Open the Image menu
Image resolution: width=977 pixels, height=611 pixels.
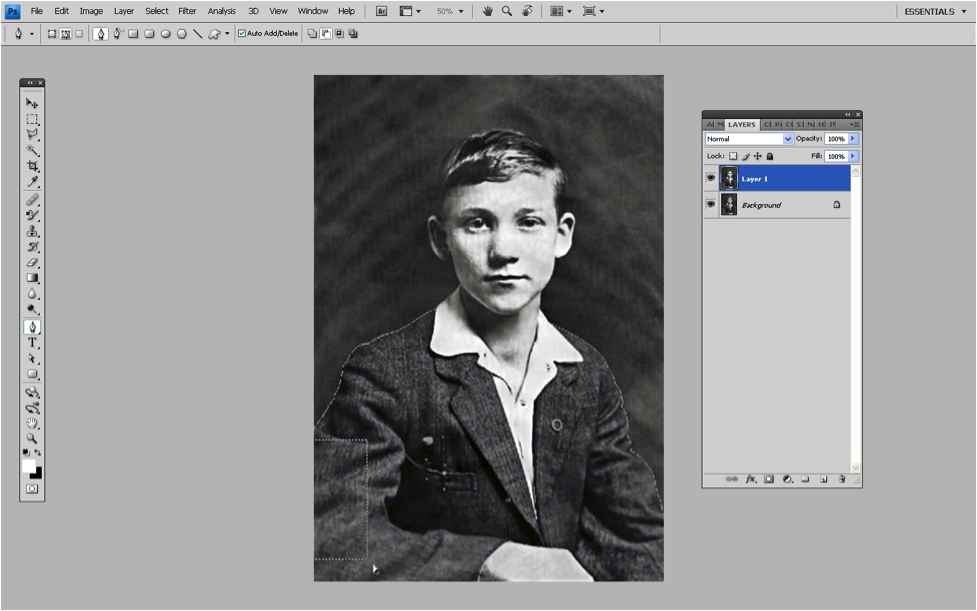tap(91, 11)
